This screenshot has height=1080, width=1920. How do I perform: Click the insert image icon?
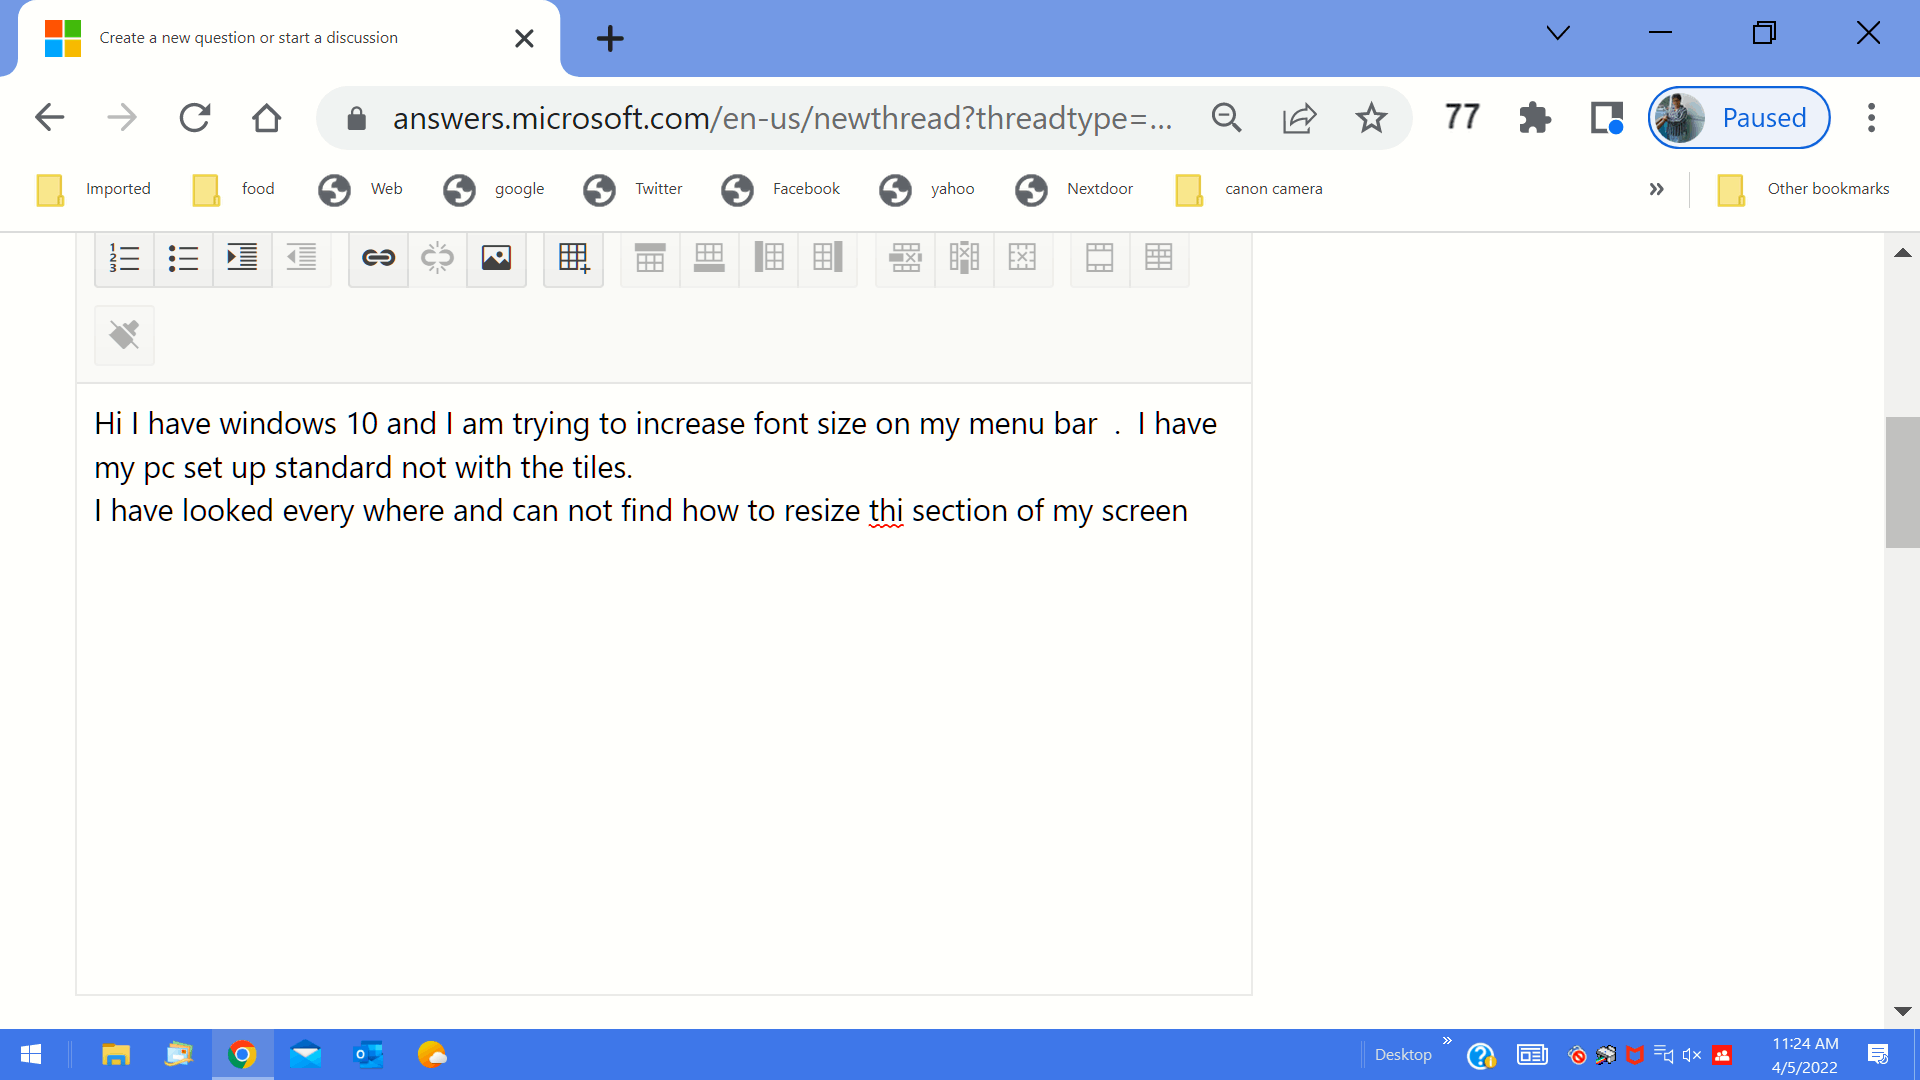(496, 257)
